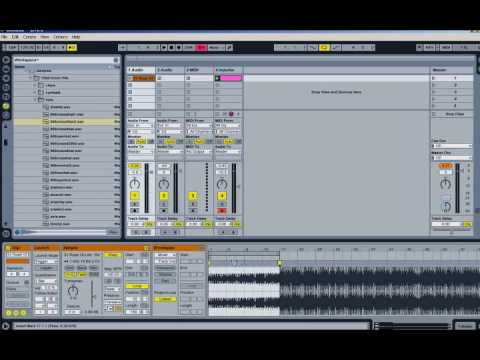Toggle the yellow metronome button

pos(72,48)
